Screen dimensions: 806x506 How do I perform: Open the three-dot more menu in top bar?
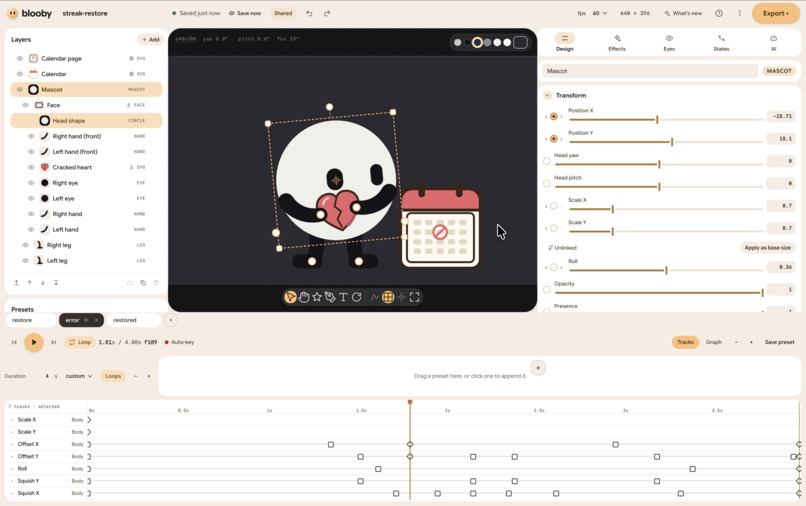point(739,13)
